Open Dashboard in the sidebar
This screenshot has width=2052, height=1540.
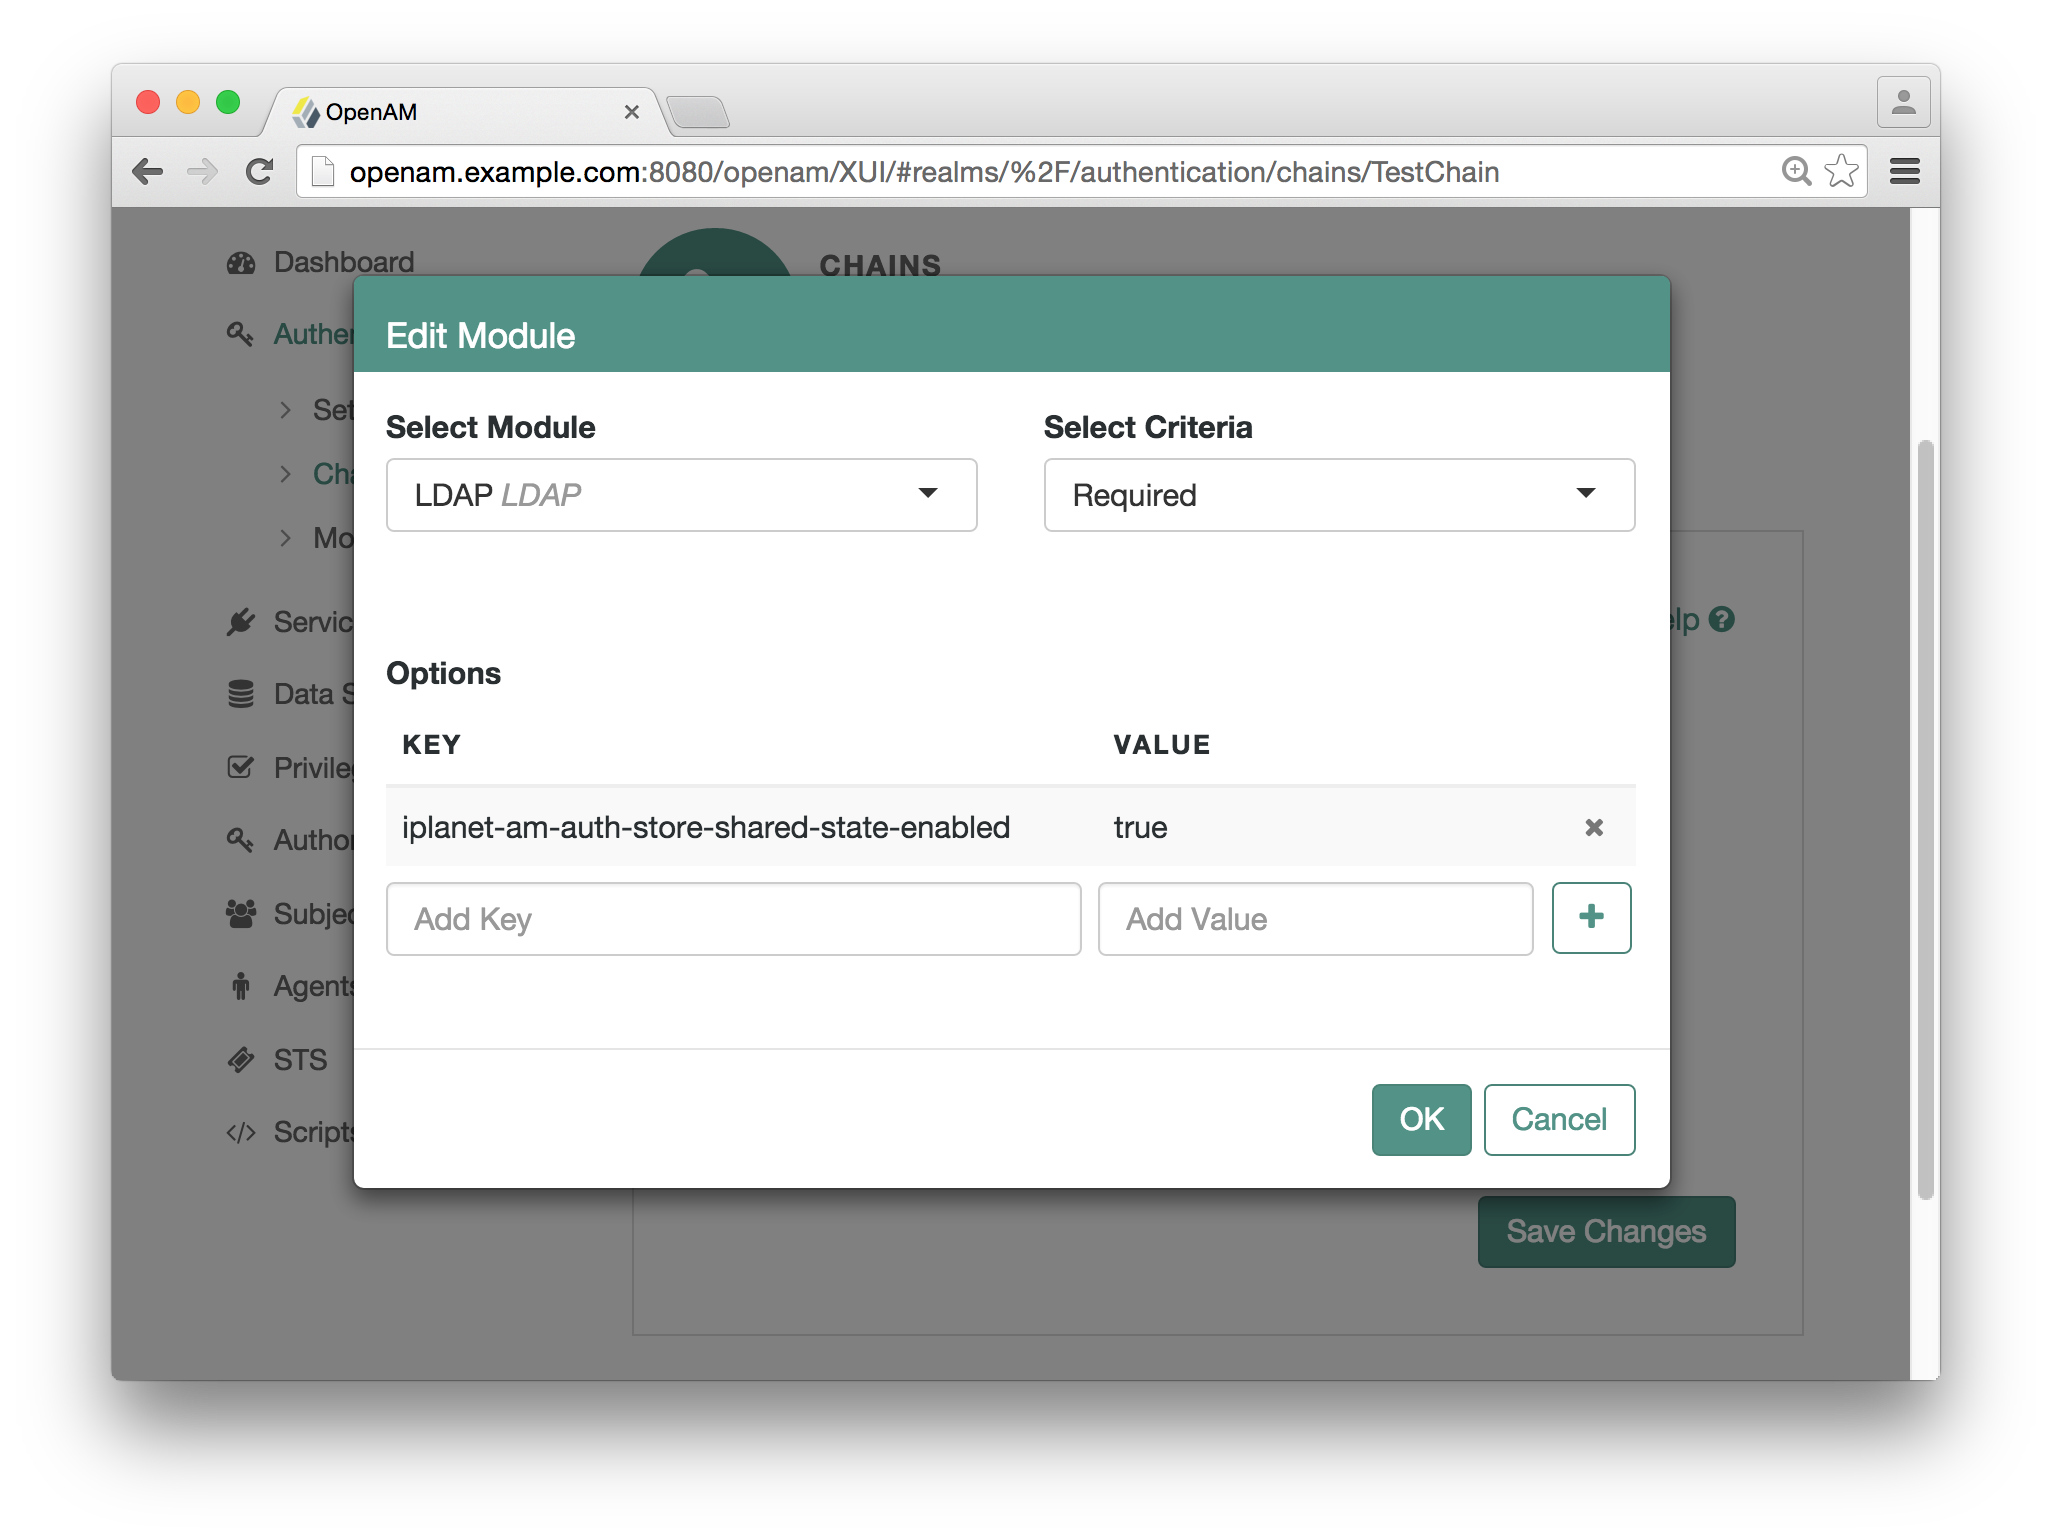click(x=343, y=262)
